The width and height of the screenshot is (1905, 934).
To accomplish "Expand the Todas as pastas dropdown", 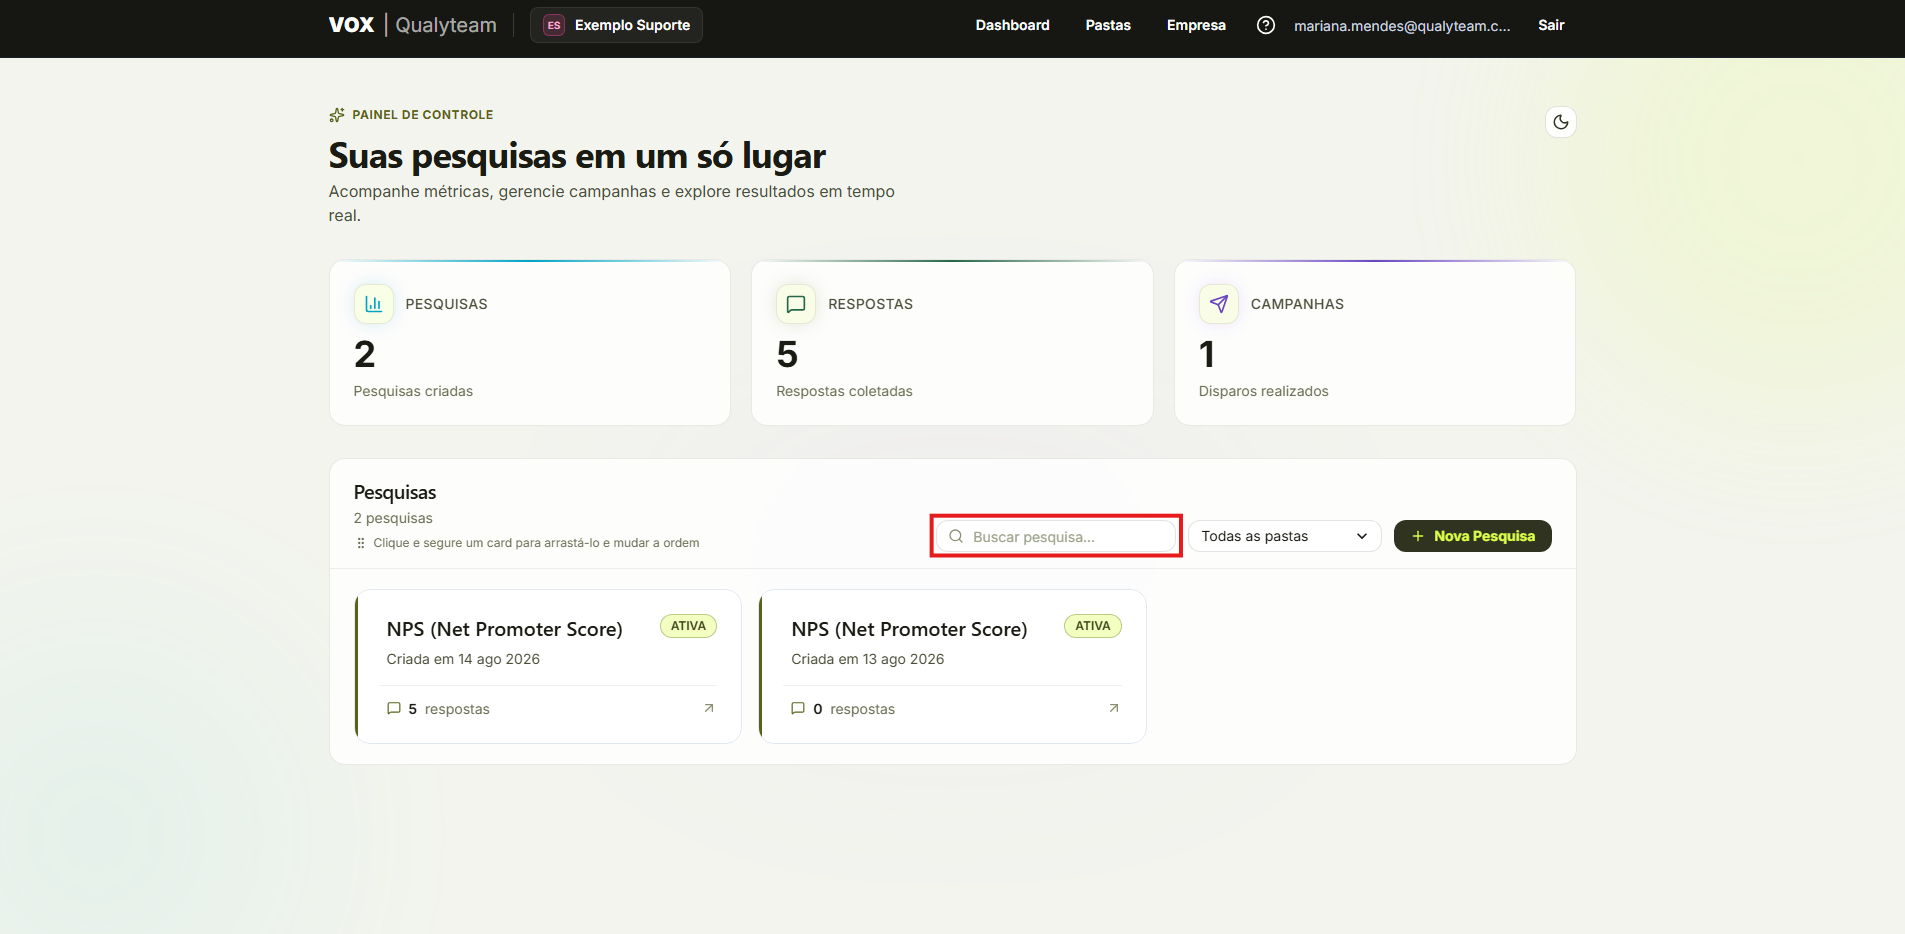I will pyautogui.click(x=1284, y=536).
